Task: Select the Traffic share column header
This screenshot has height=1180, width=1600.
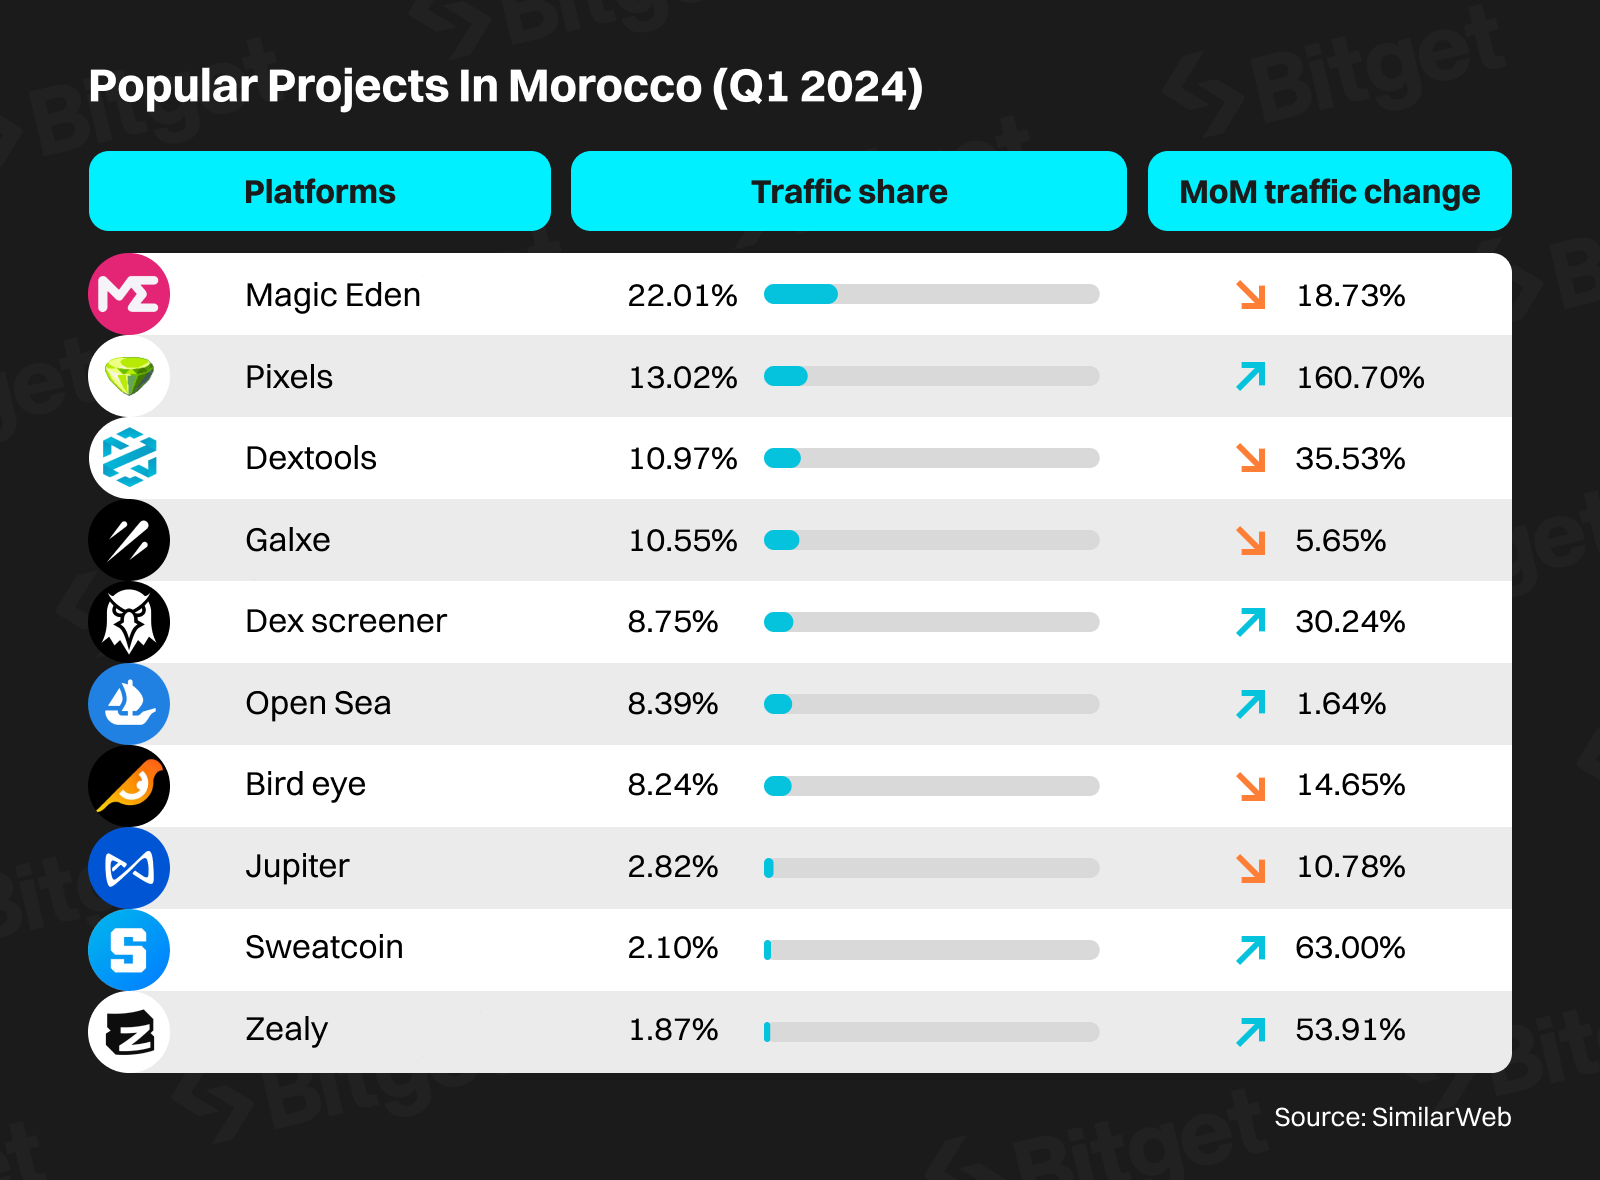Action: coord(848,191)
